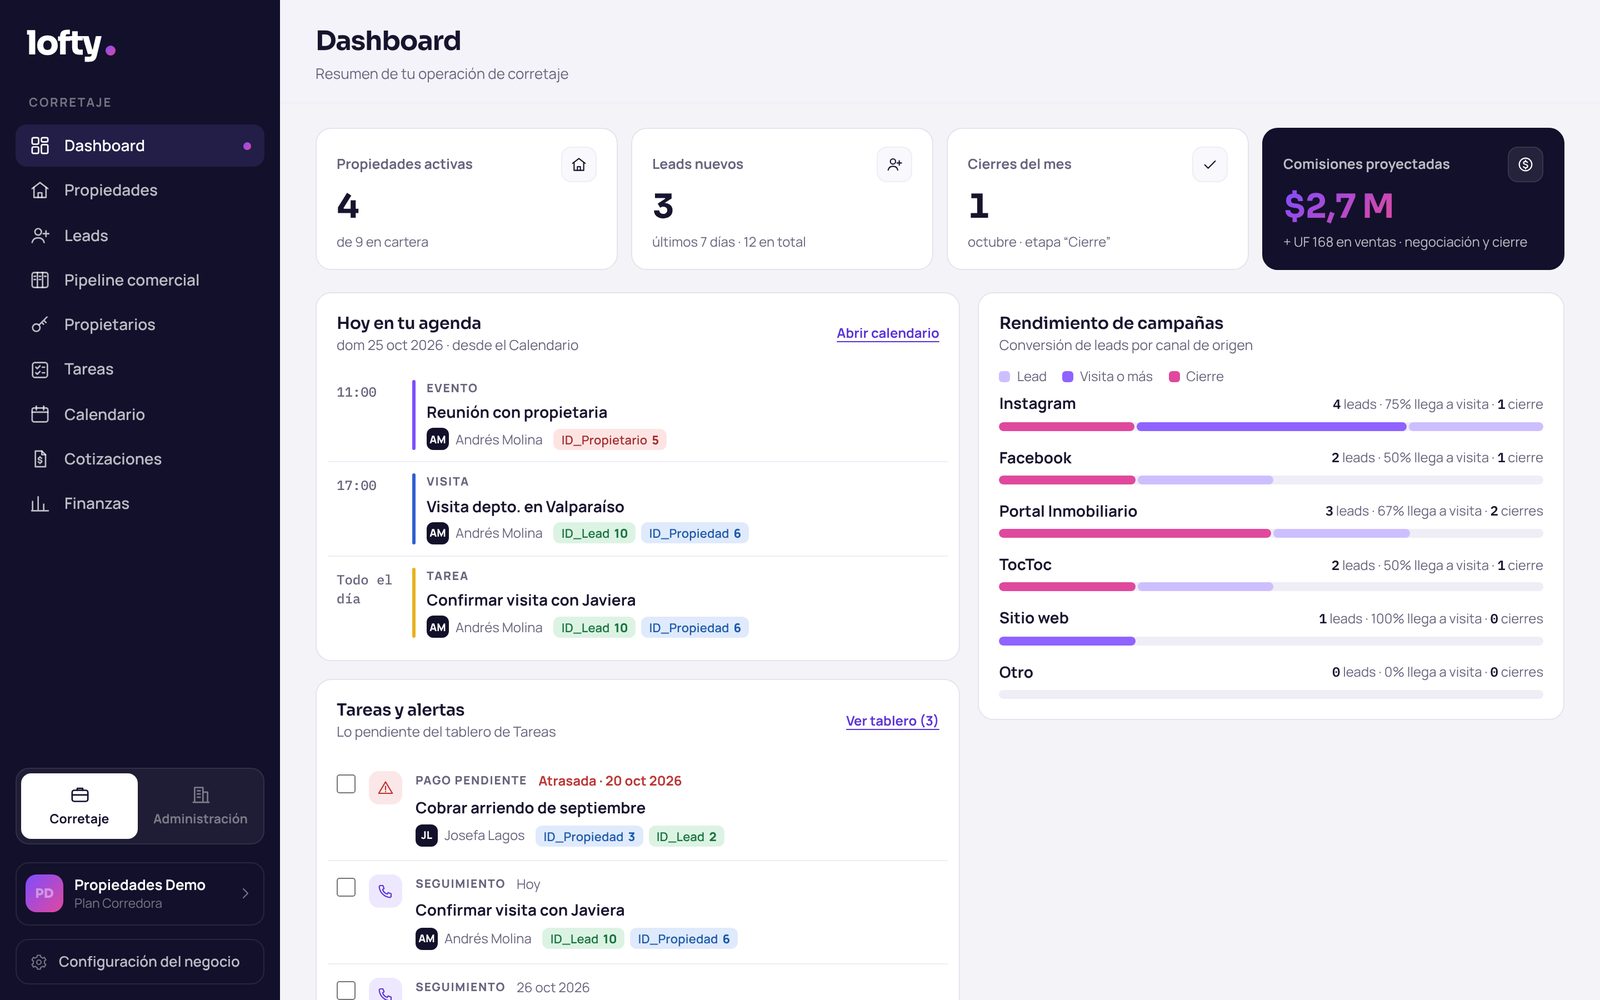Click ID_Lead 10 tag on Valparaíso visit
Viewport: 1600px width, 1000px height.
(x=594, y=534)
